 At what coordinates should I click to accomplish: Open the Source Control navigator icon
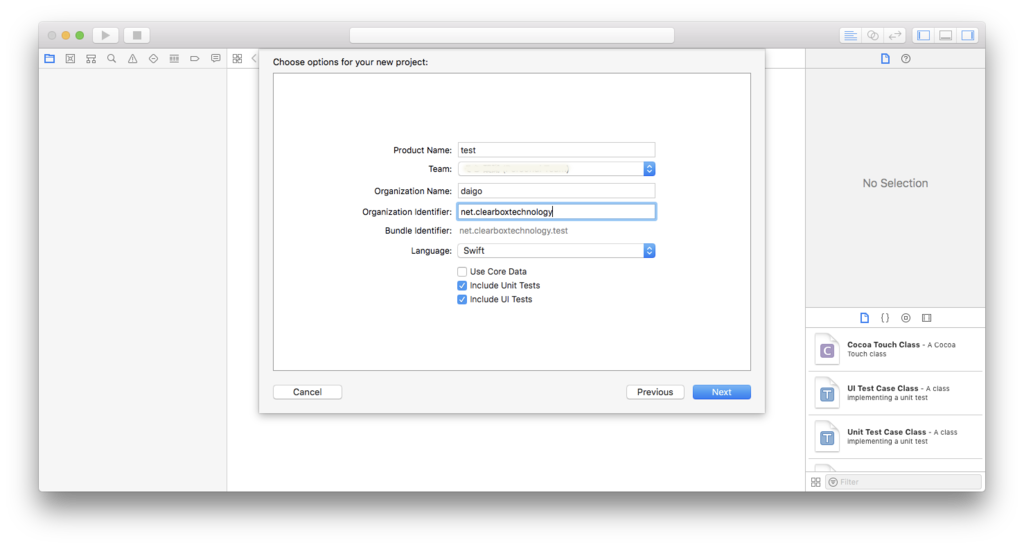click(70, 59)
